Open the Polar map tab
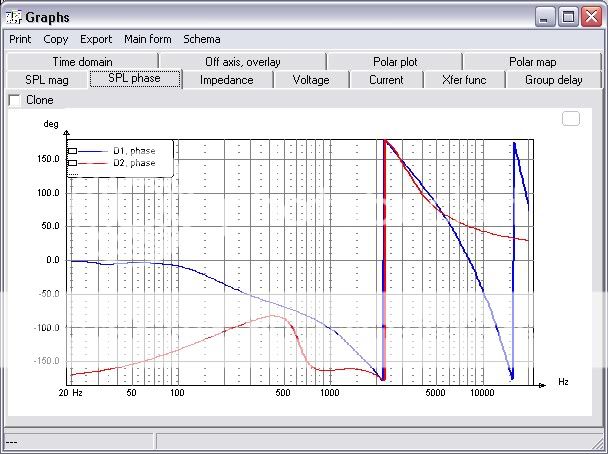 point(532,62)
